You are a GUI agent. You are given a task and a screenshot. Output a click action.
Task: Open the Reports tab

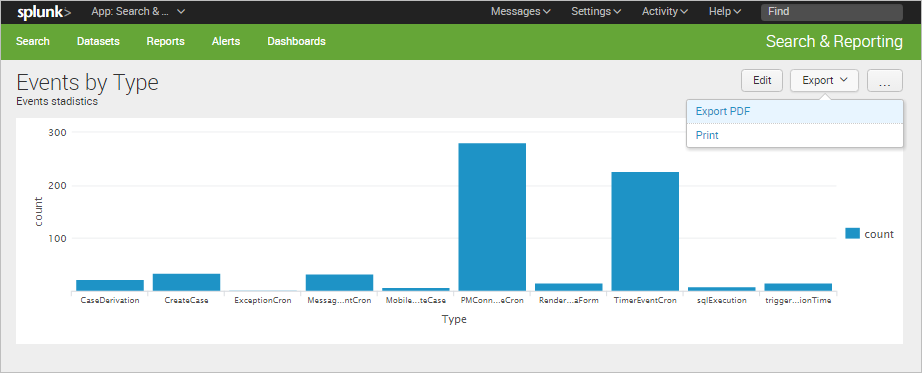pos(165,41)
